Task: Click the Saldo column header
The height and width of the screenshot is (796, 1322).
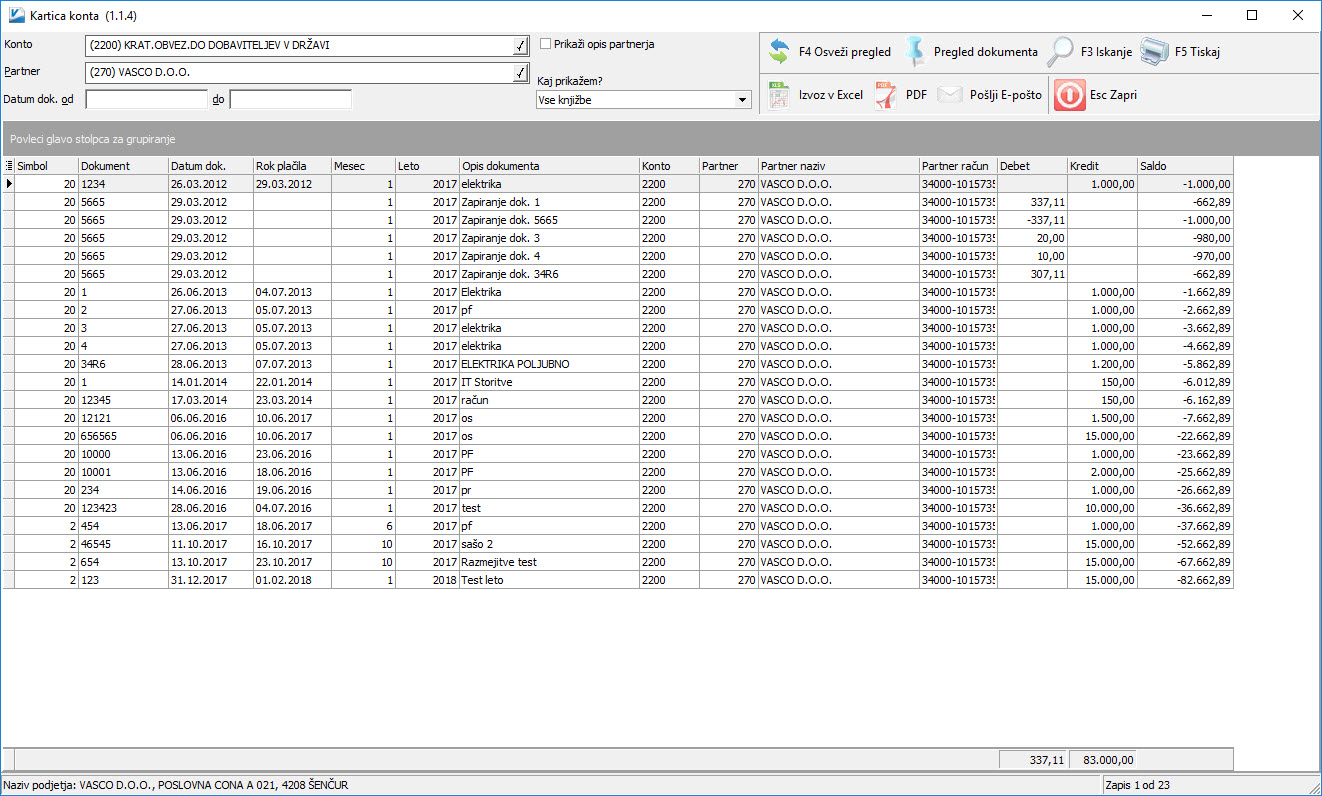Action: (x=1185, y=166)
